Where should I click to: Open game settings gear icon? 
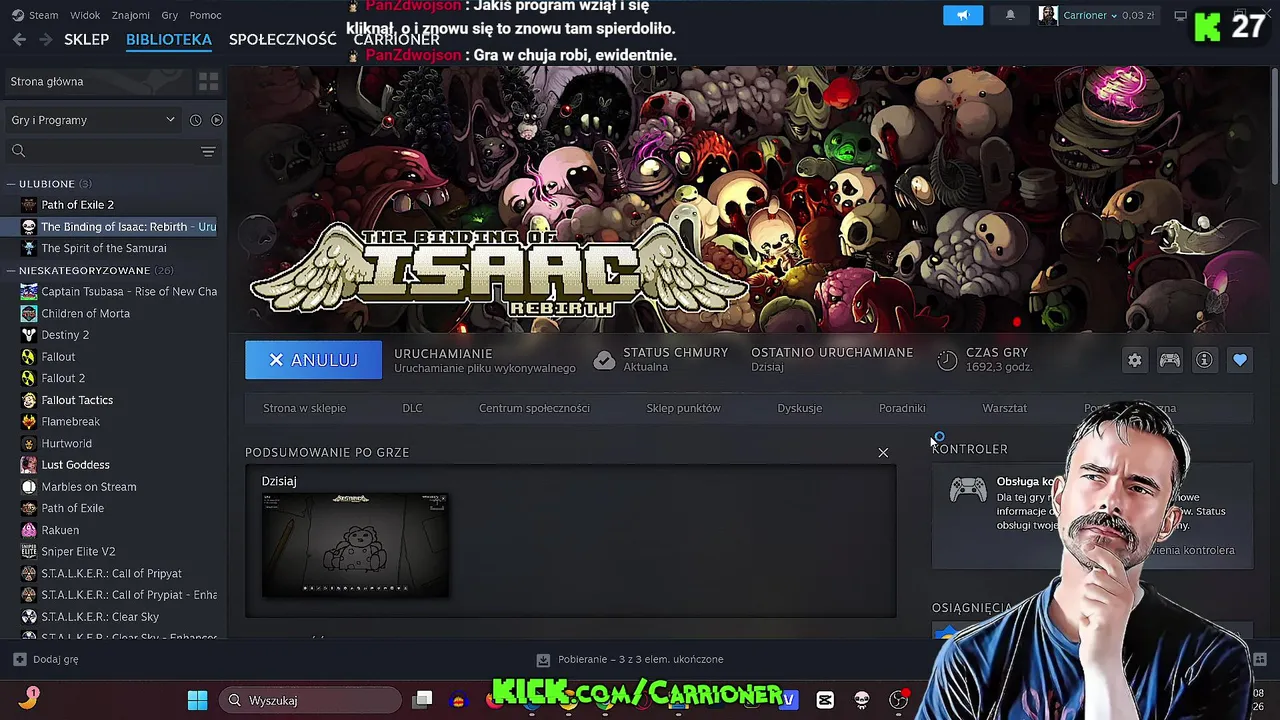[x=1135, y=360]
